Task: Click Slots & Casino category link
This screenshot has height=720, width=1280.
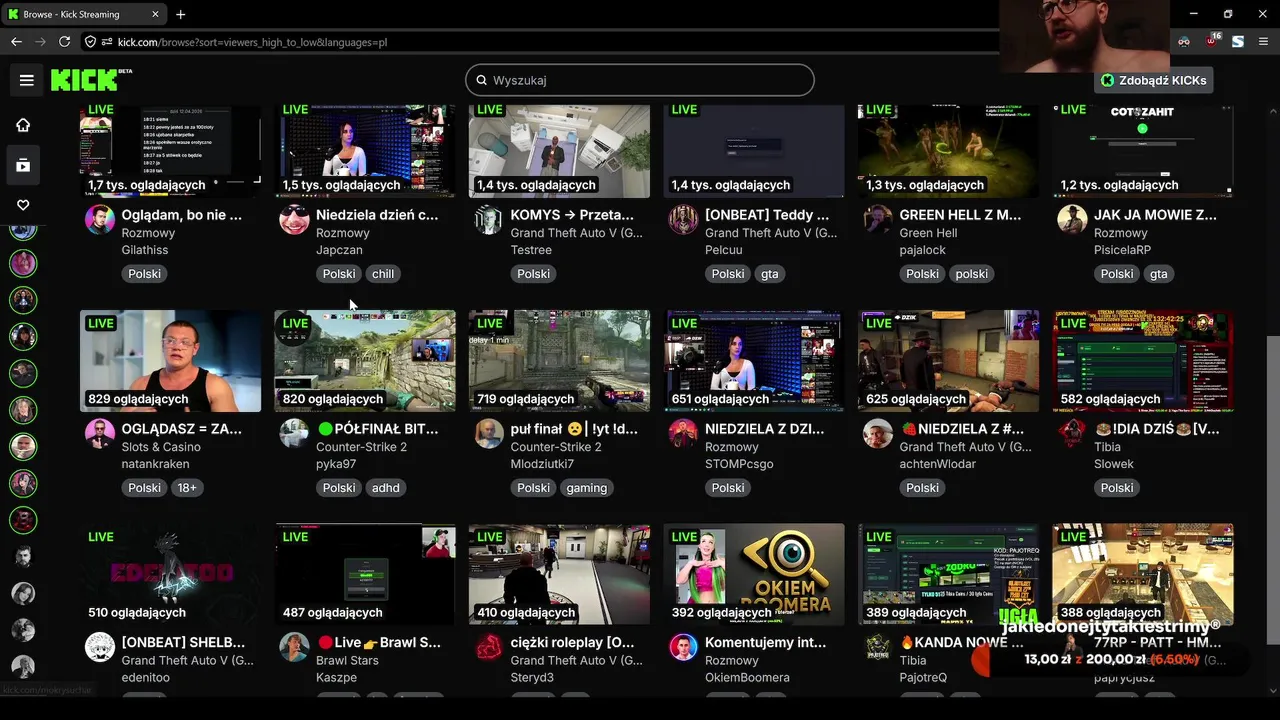Action: click(161, 447)
